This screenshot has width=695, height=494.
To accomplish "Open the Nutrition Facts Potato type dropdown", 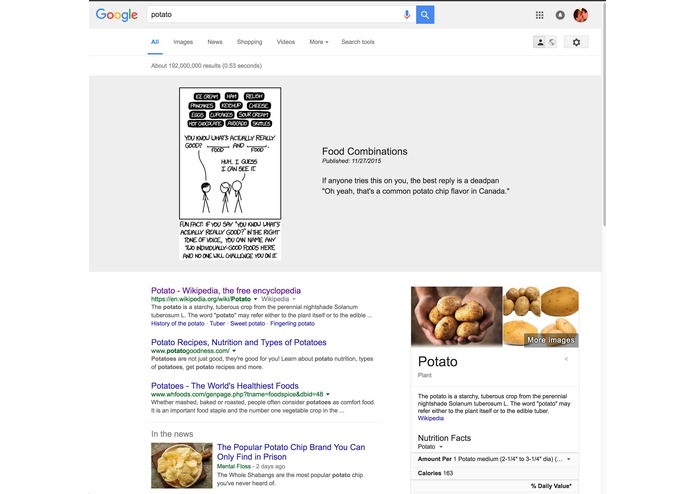I will point(441,447).
